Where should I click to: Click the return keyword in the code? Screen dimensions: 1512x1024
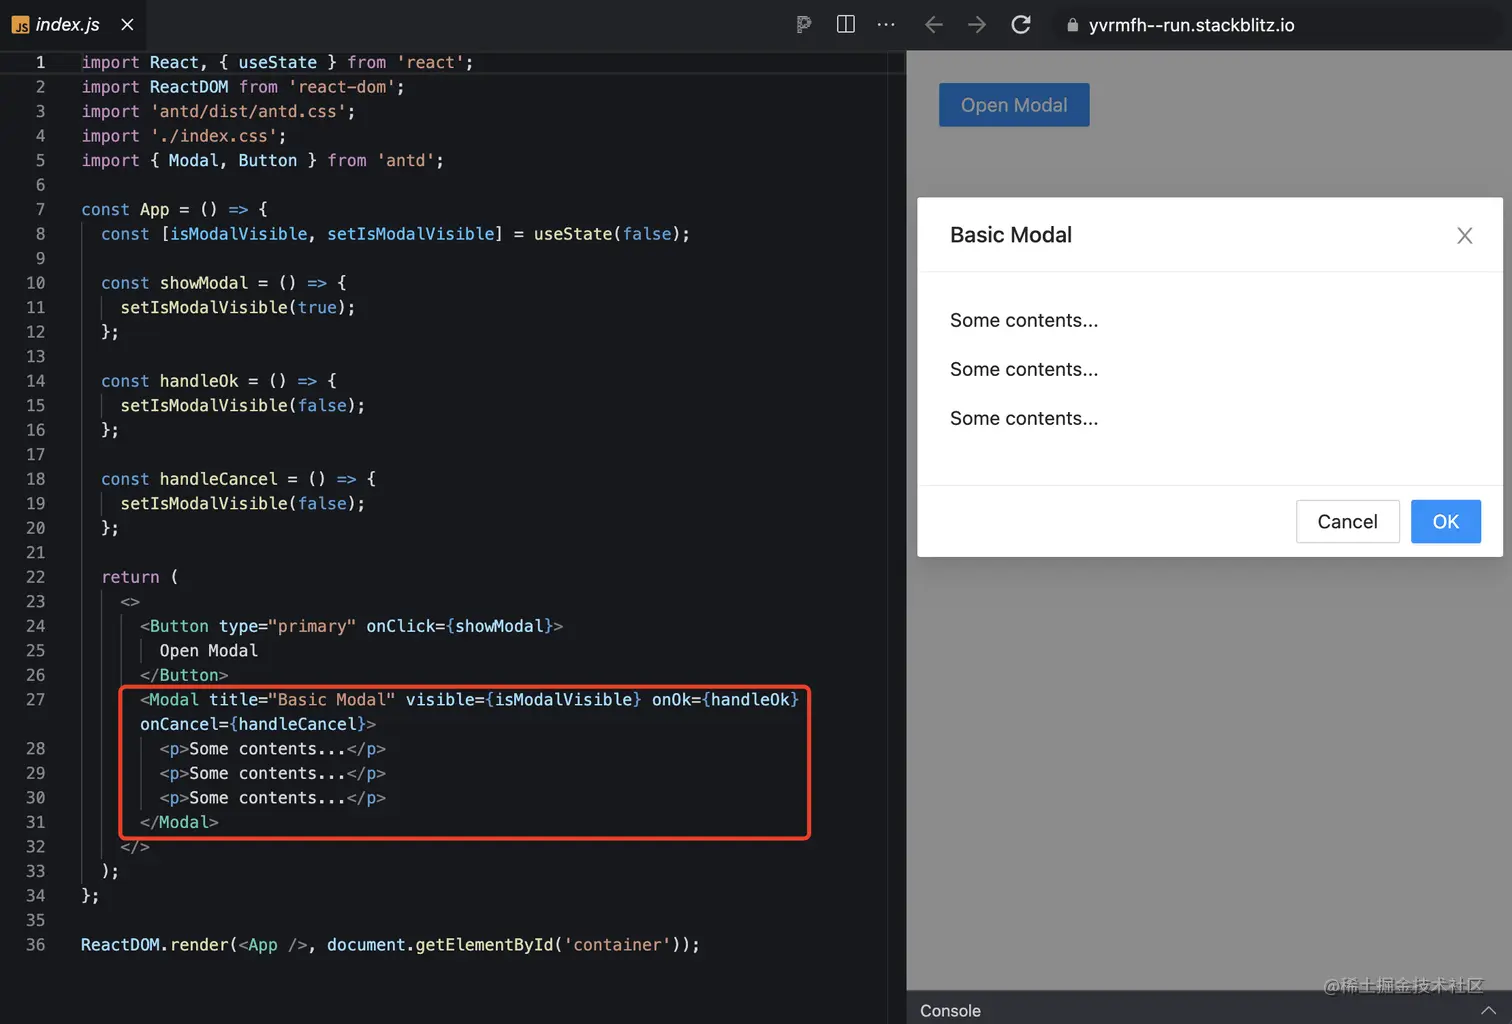point(130,577)
